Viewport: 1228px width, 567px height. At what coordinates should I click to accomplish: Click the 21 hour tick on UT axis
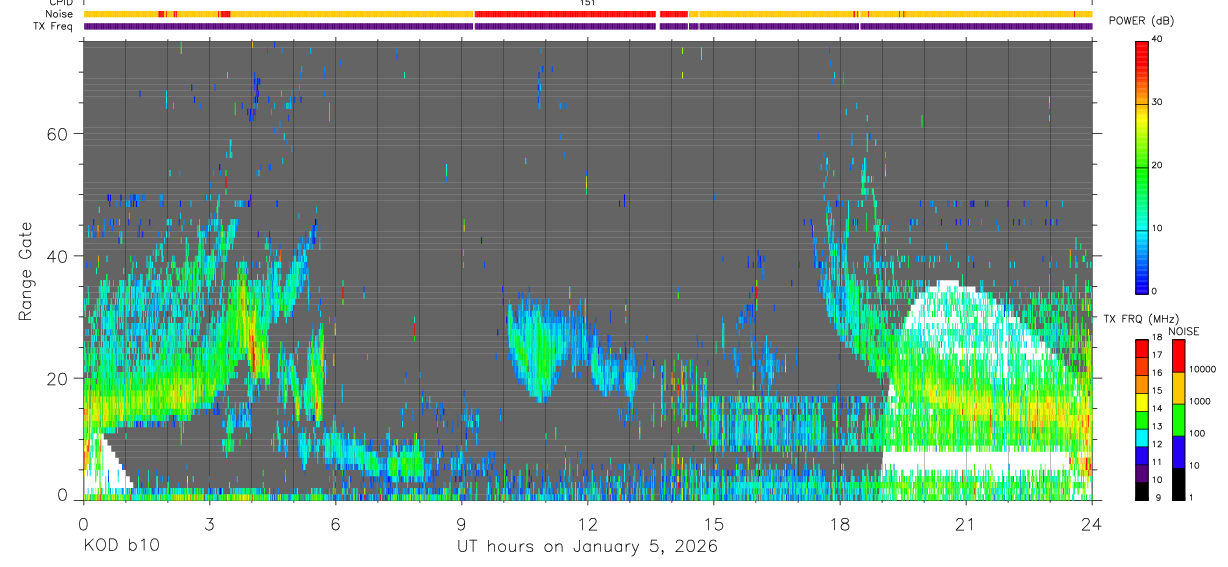coord(965,523)
